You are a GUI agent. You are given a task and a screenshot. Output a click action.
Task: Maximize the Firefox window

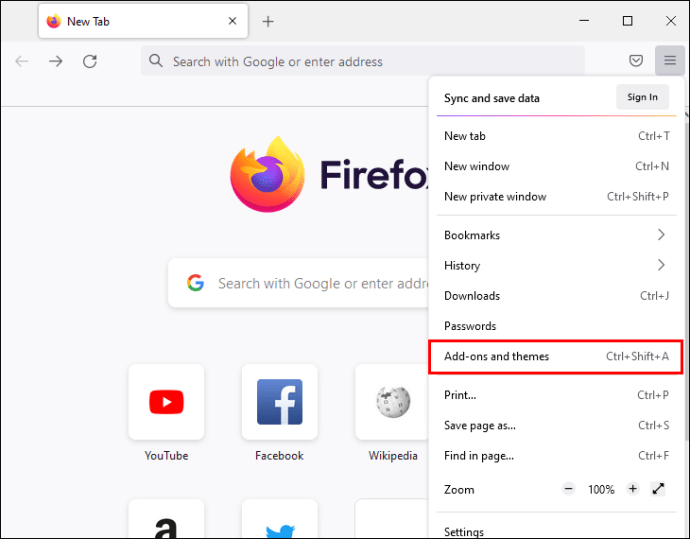tap(628, 21)
